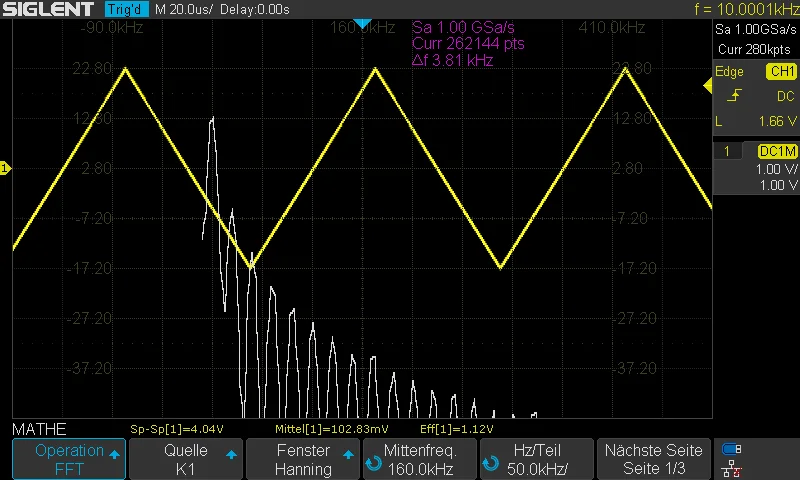The image size is (800, 480).
Task: Click the MATHE menu title
Action: click(x=39, y=429)
